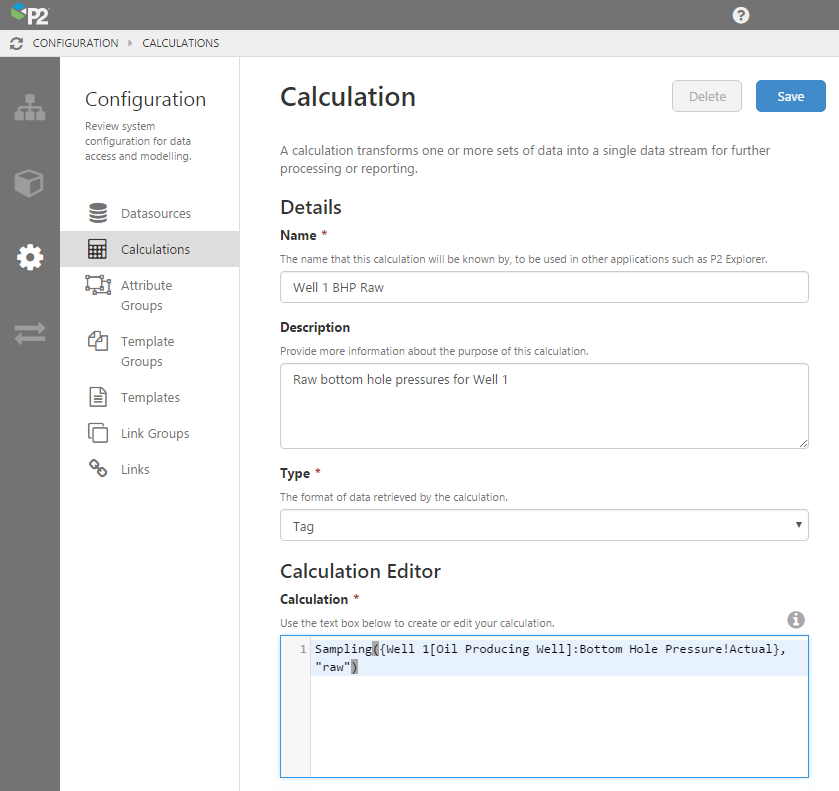This screenshot has width=839, height=791.
Task: Open Link Groups configuration page
Action: click(x=154, y=433)
